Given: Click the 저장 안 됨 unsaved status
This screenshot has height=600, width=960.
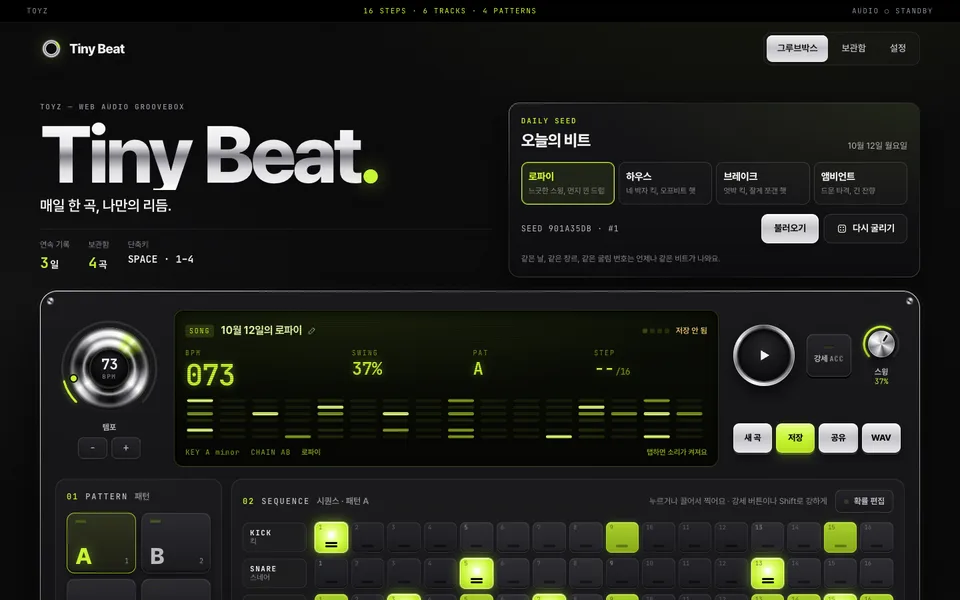Looking at the screenshot, I should tap(691, 331).
